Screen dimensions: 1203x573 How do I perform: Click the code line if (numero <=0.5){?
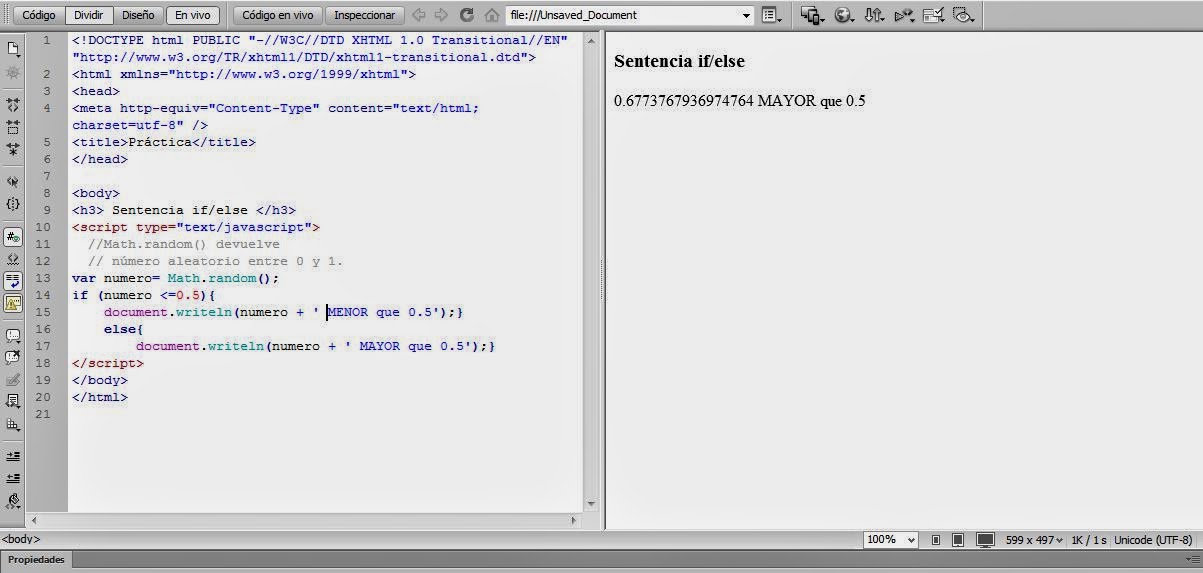click(x=144, y=295)
